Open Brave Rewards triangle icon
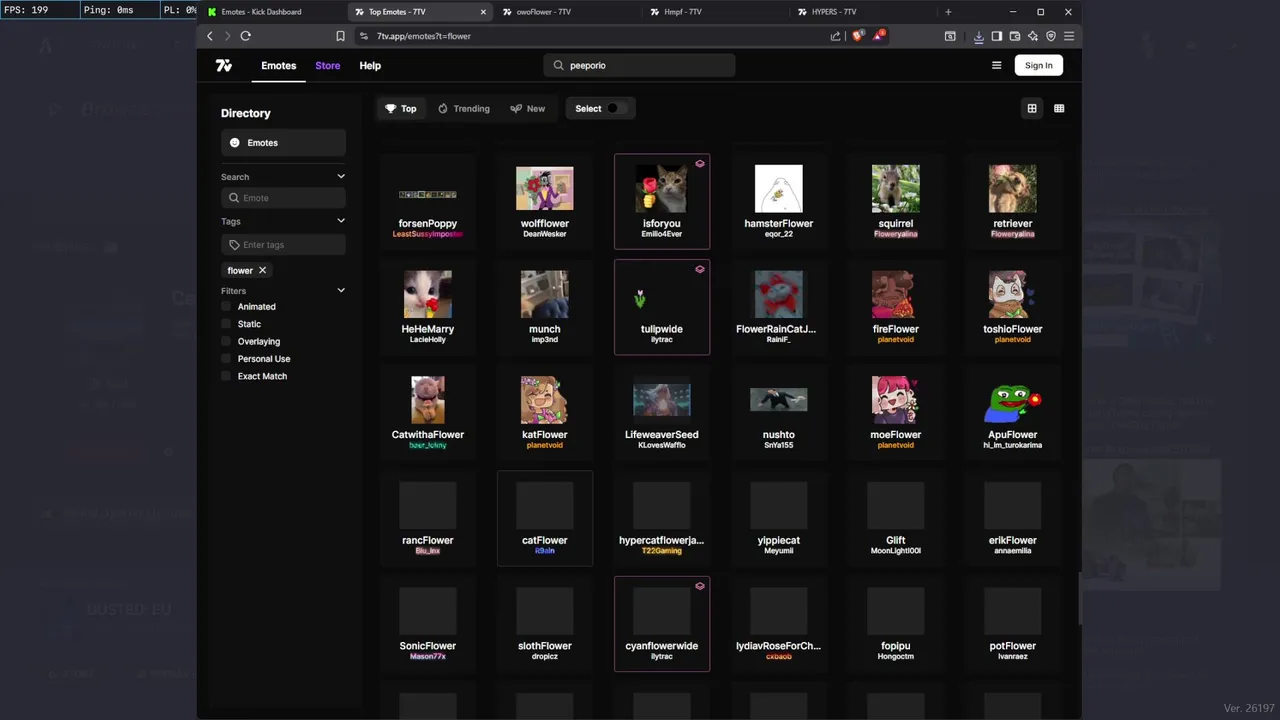The image size is (1280, 720). pyautogui.click(x=878, y=36)
